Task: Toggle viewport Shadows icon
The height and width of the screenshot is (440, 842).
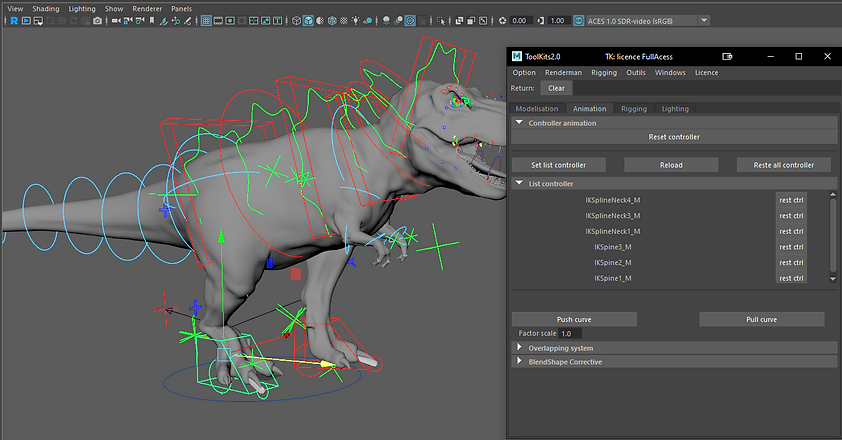Action: 368,21
